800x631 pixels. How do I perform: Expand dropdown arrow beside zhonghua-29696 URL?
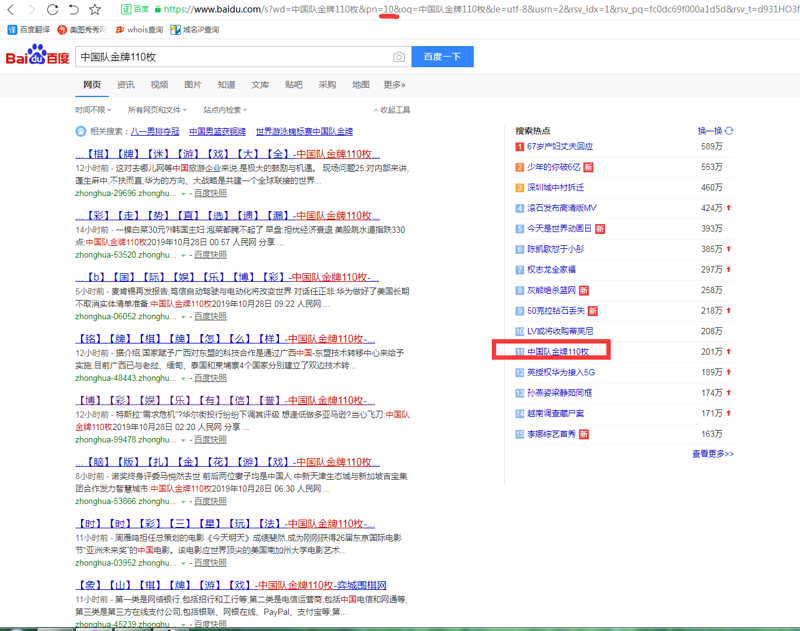click(183, 194)
